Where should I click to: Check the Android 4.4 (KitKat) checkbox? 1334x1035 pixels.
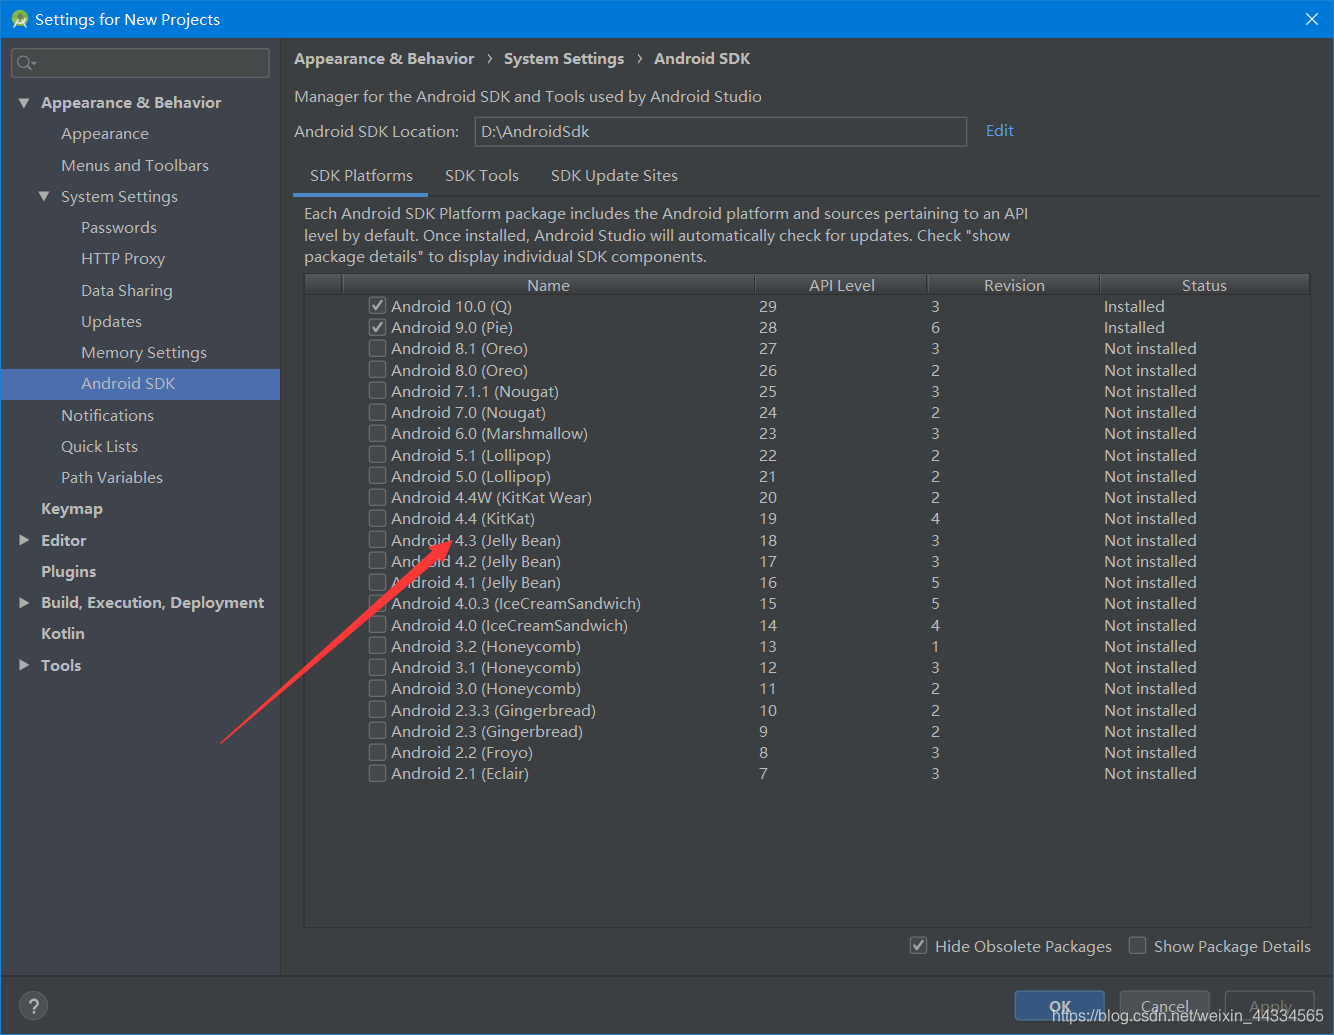pos(377,518)
